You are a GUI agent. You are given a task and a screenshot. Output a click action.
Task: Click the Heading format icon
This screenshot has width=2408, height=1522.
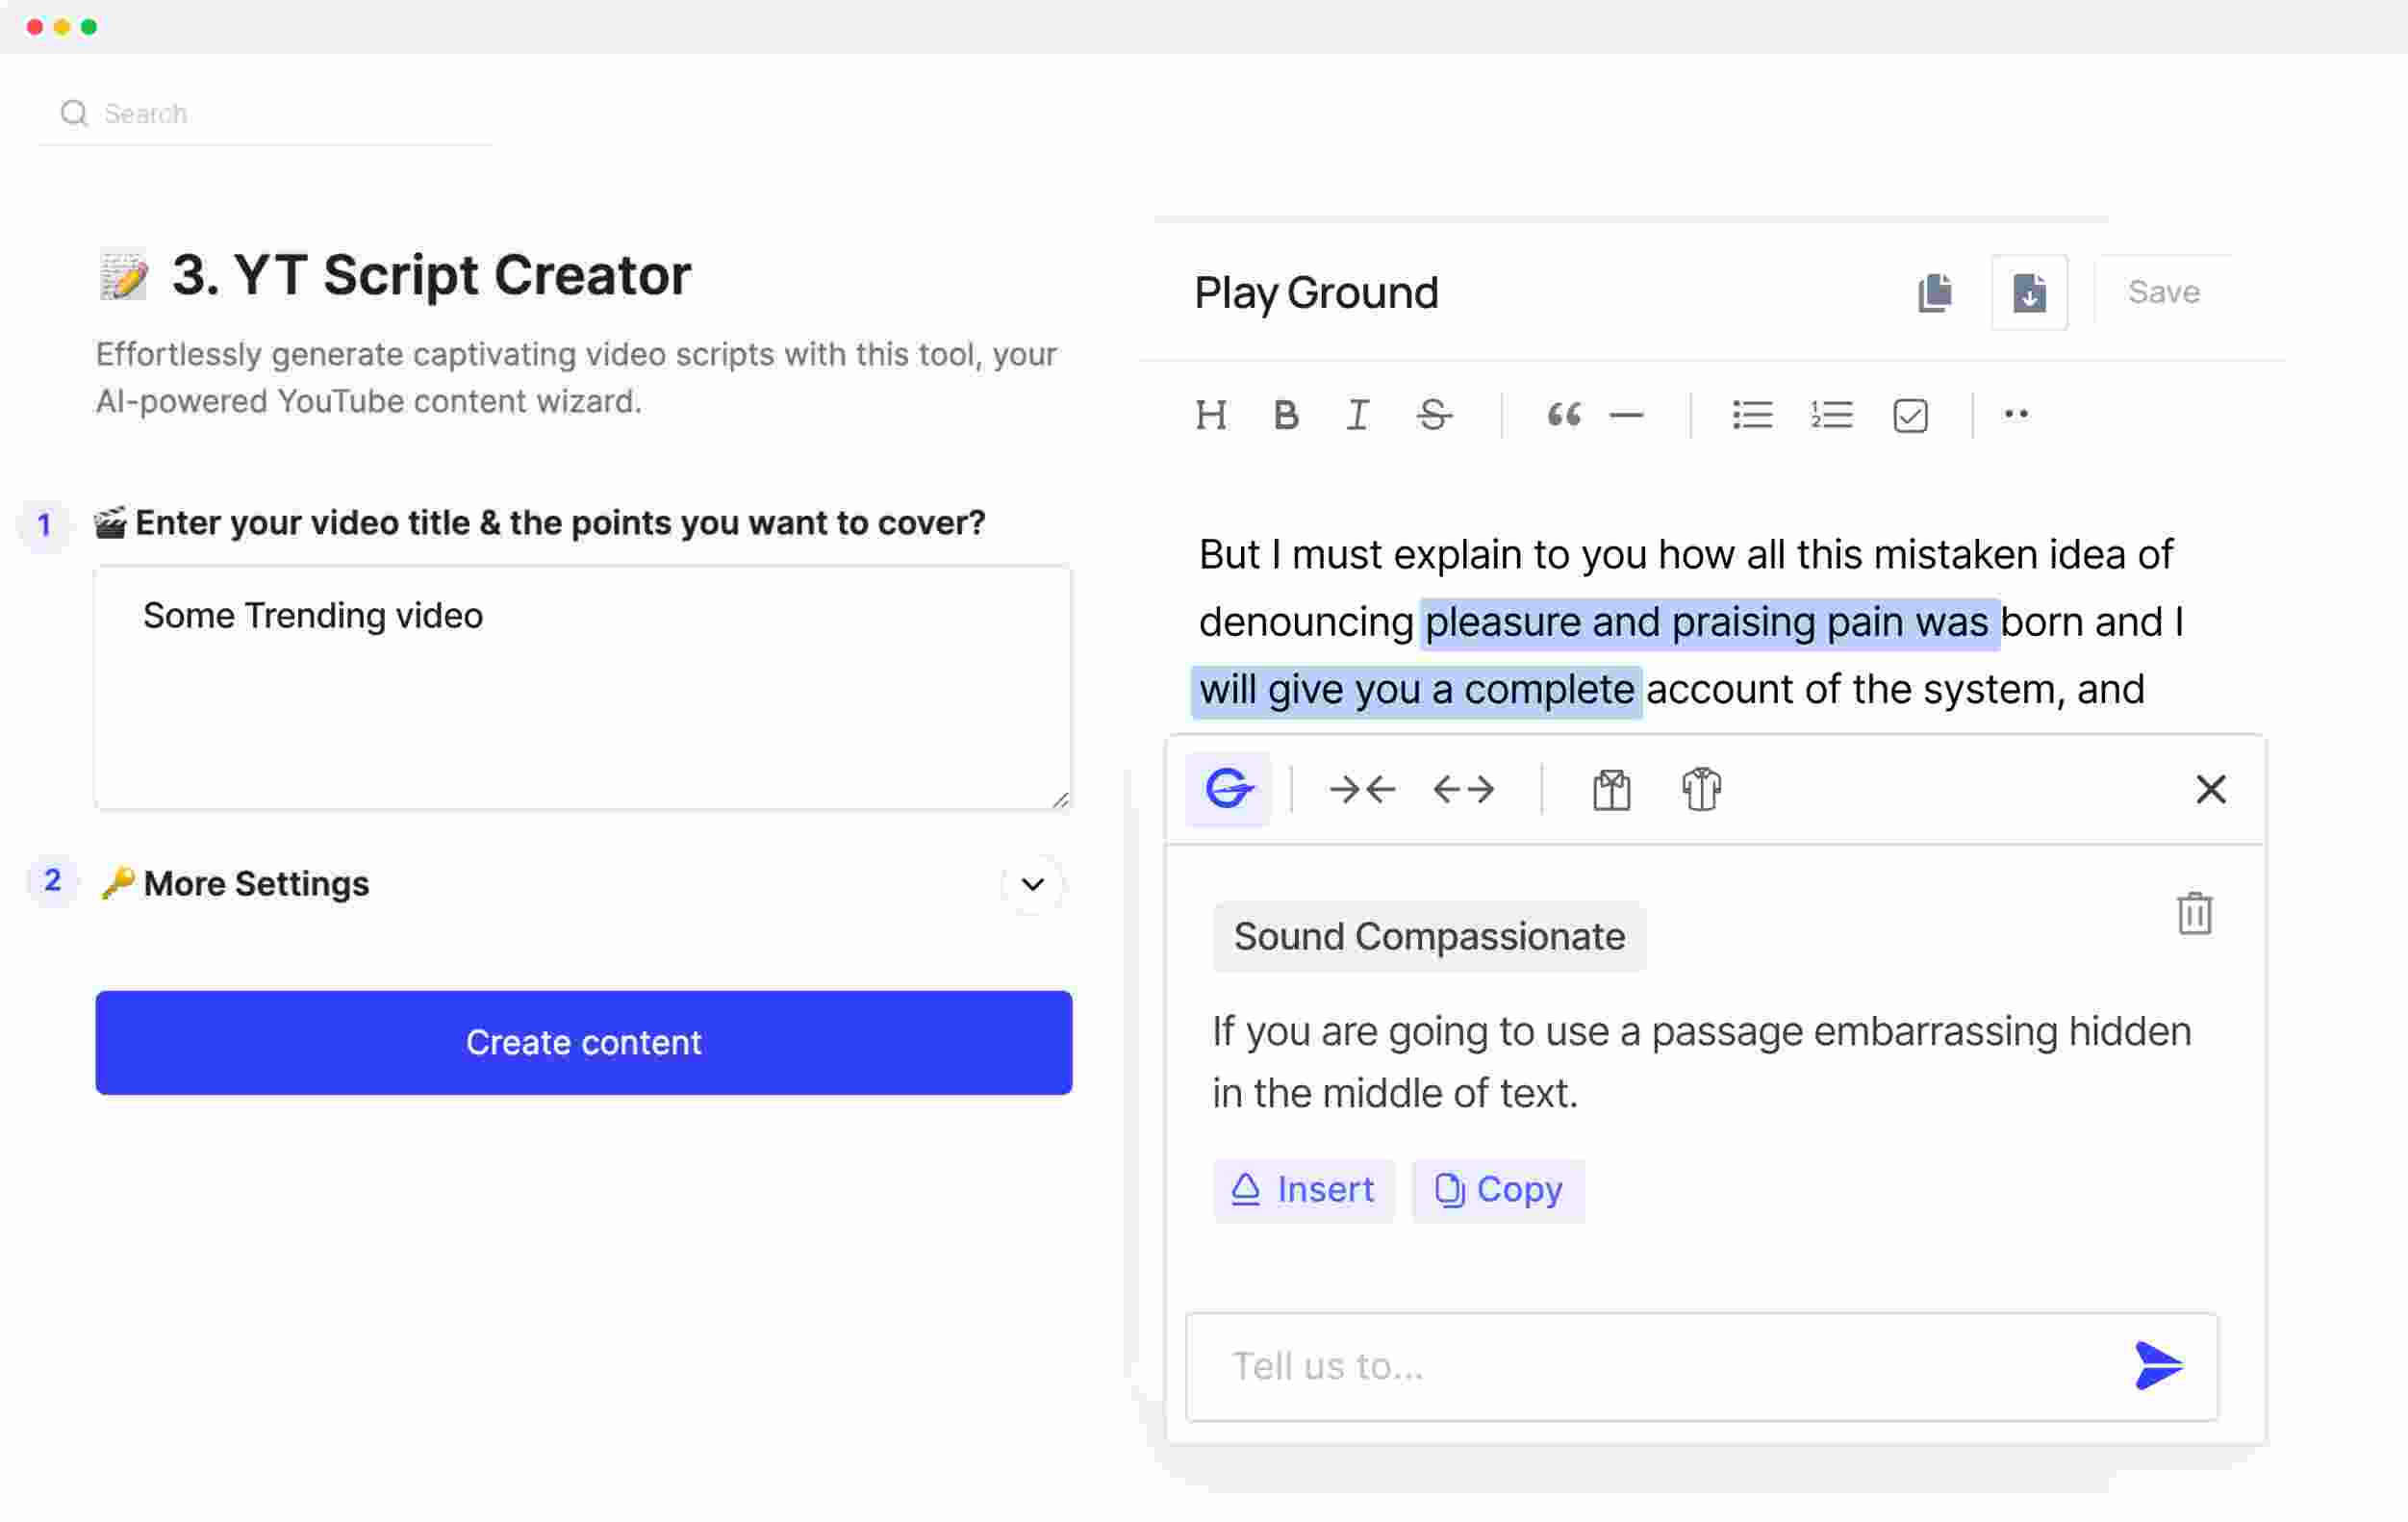click(x=1211, y=415)
